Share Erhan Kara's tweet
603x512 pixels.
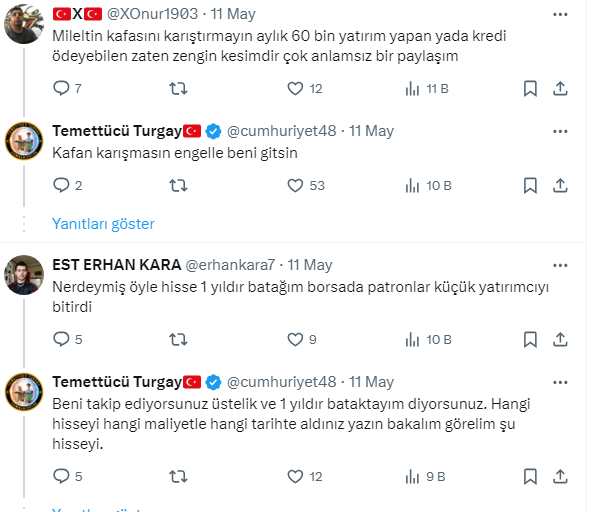(560, 339)
